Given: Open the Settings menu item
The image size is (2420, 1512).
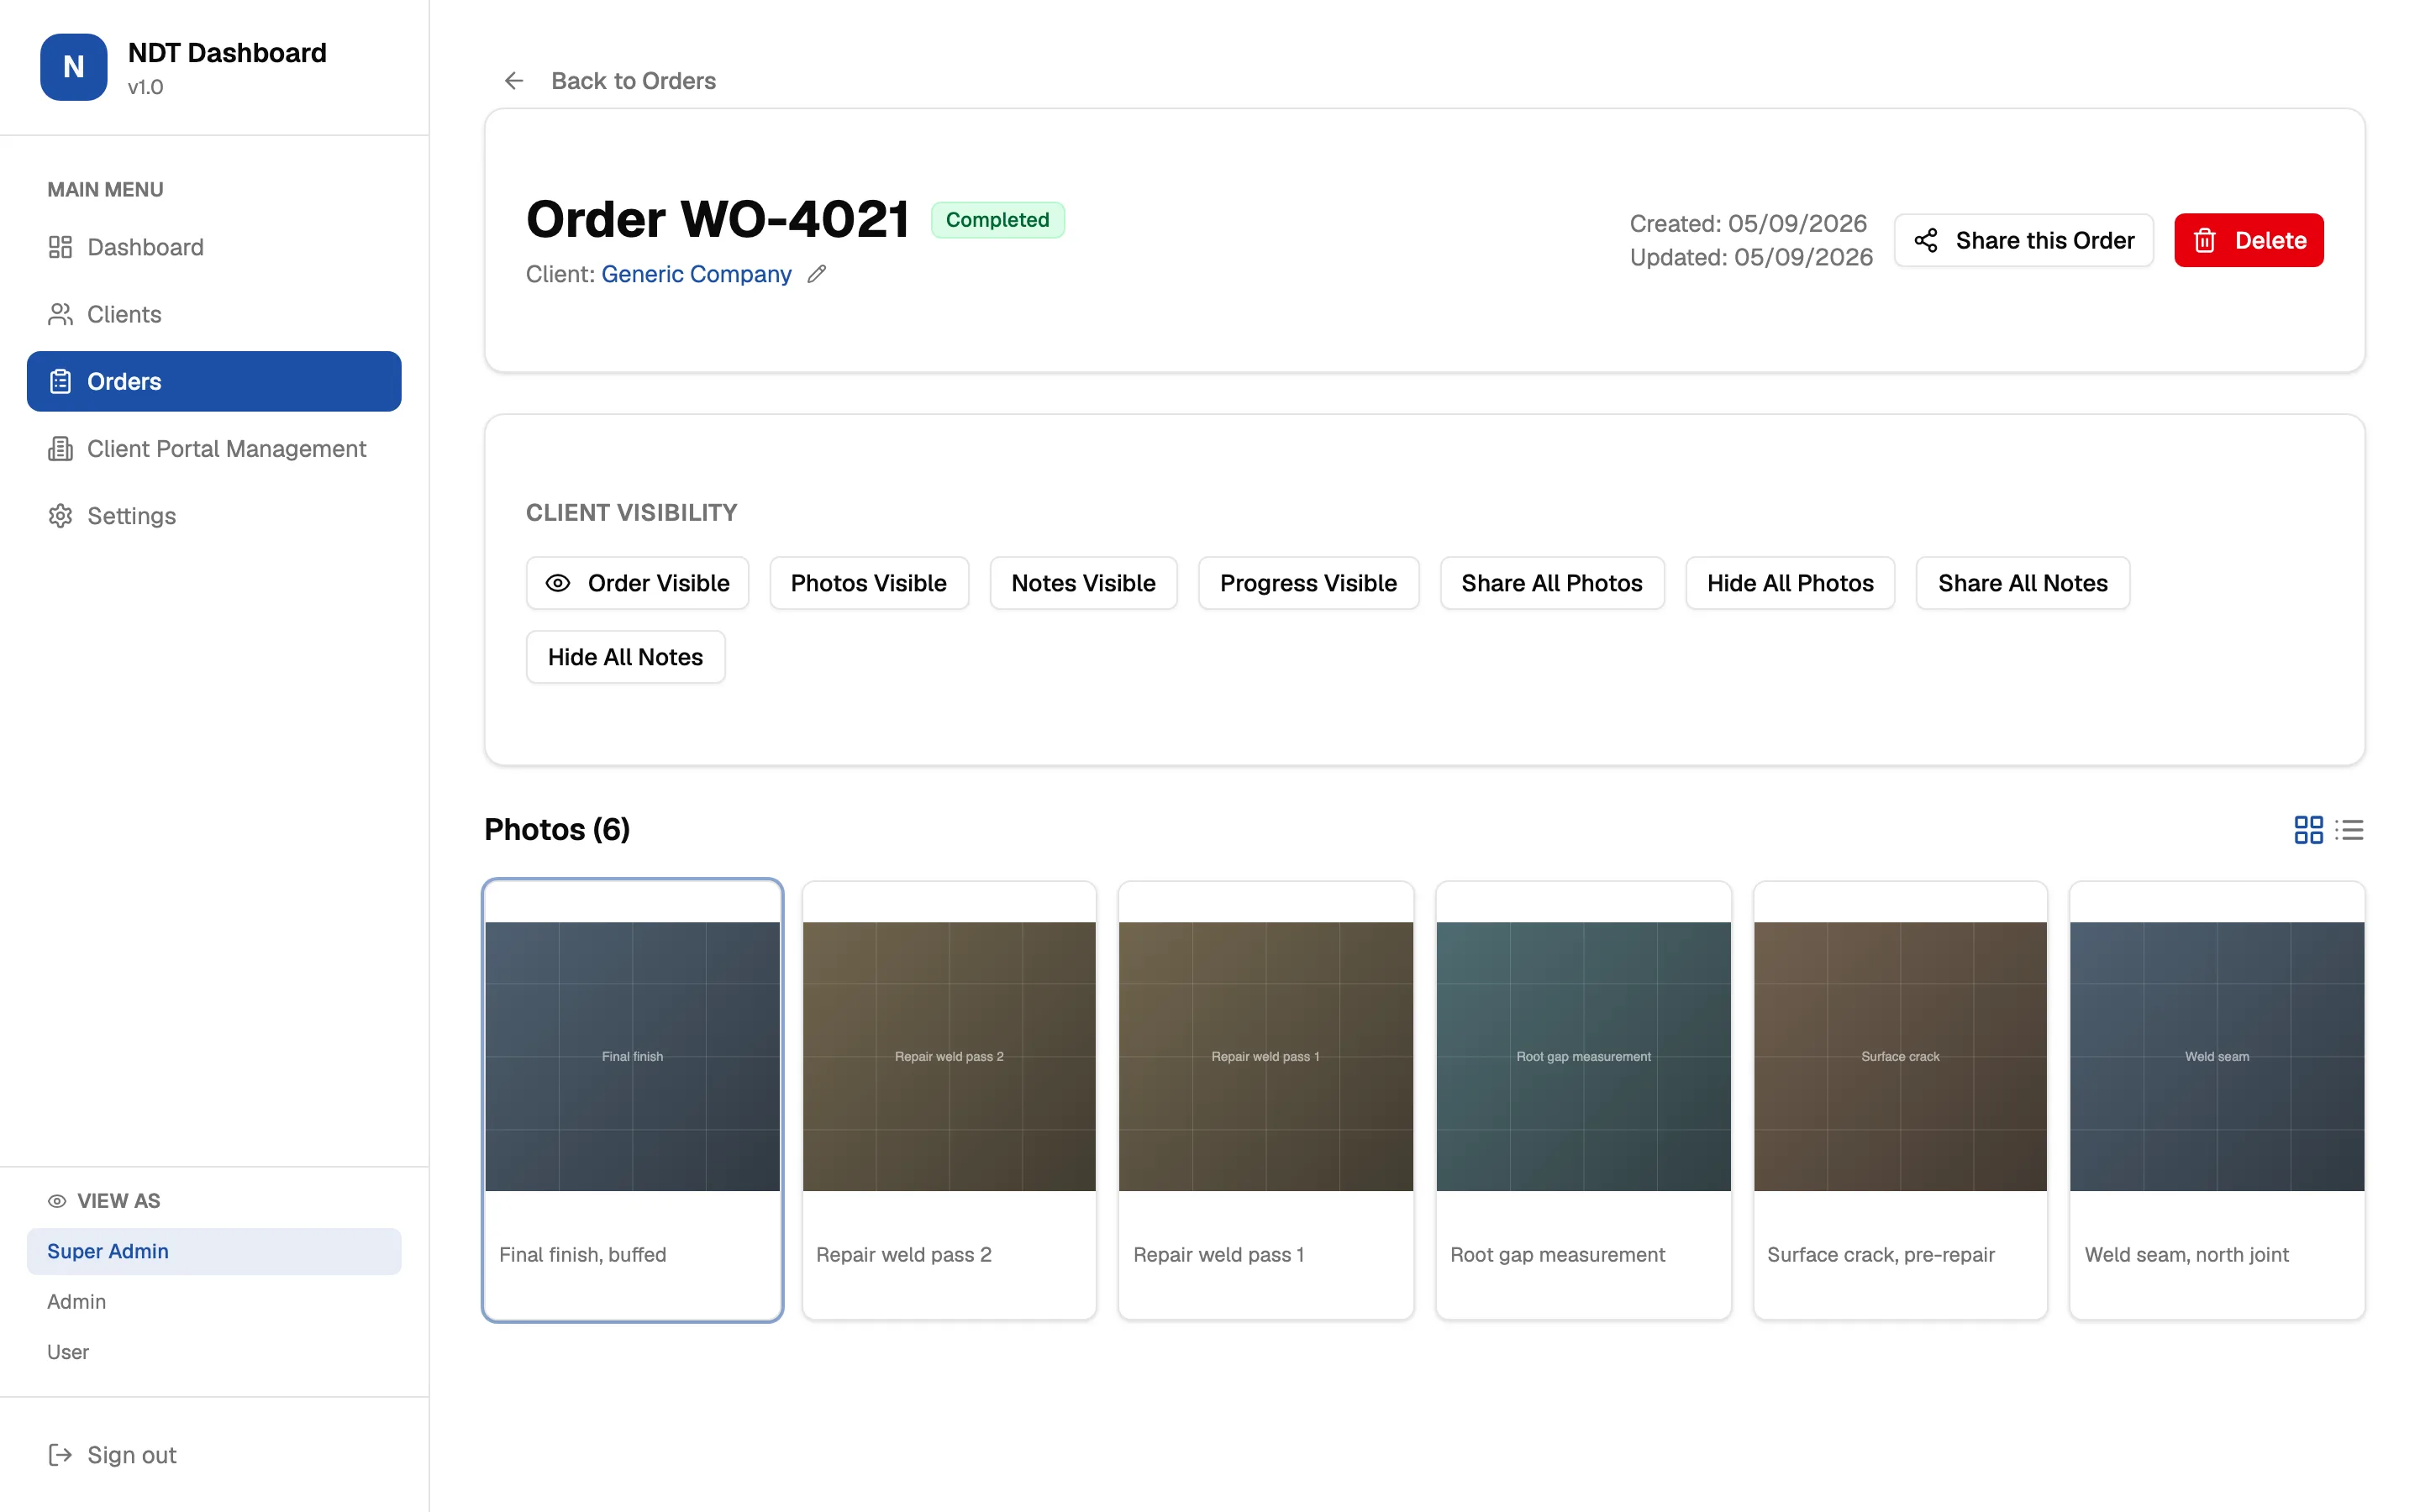Looking at the screenshot, I should point(214,516).
